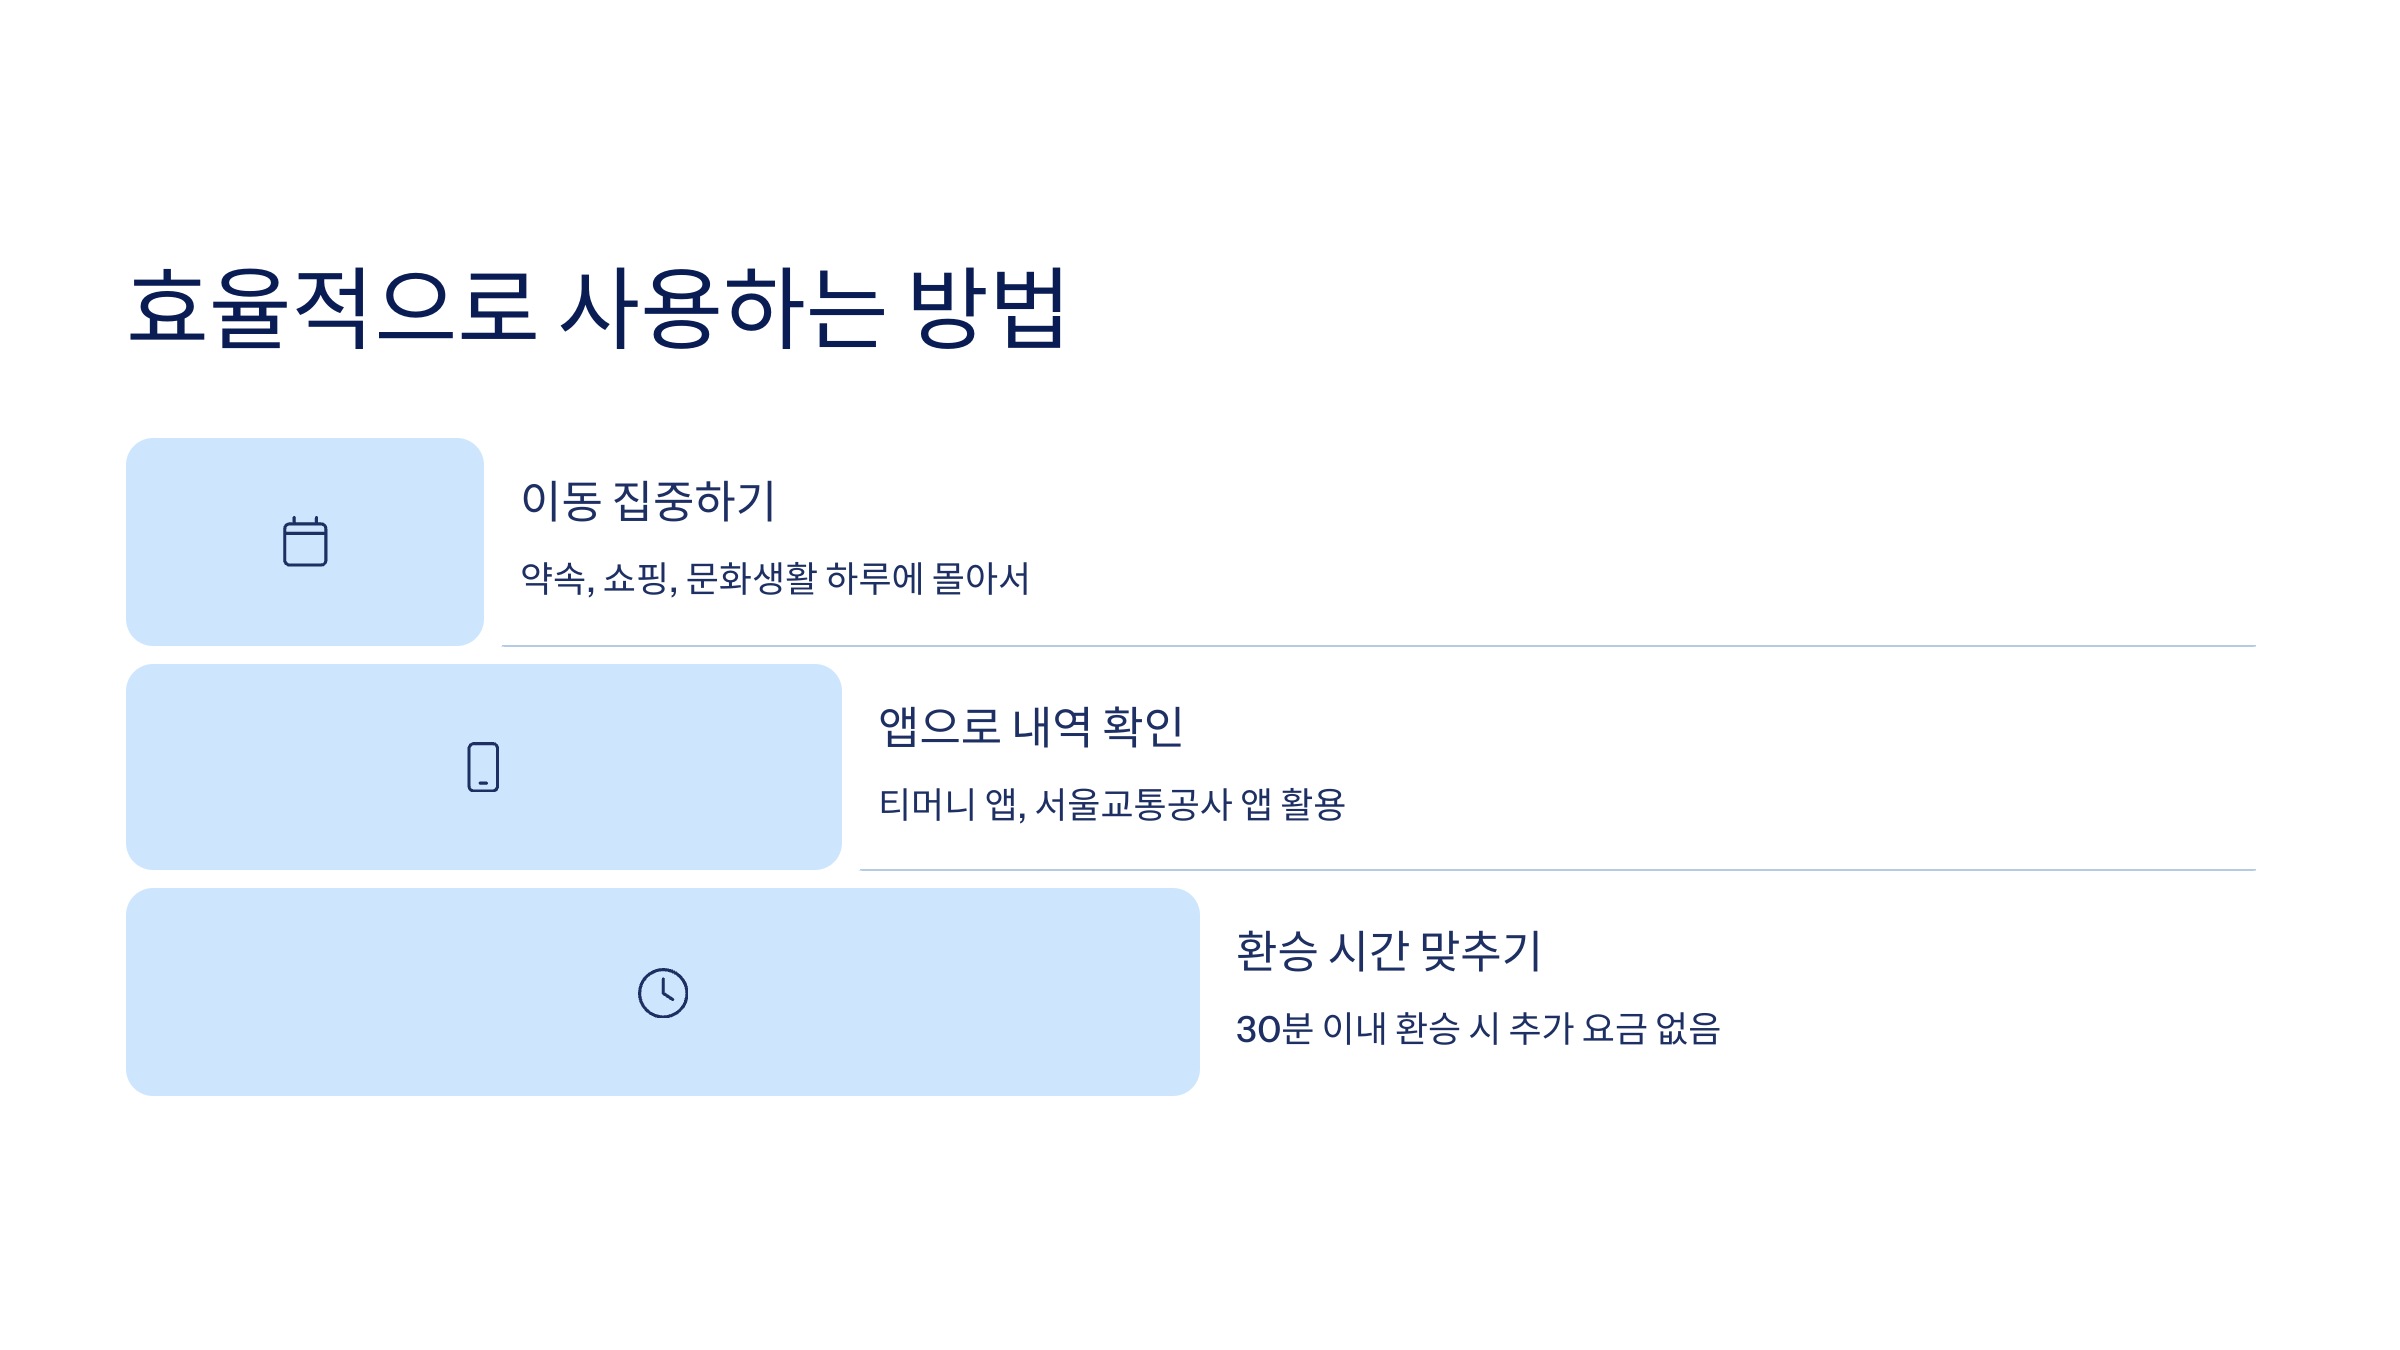Click the clock icon
The image size is (2400, 1350).
pos(663,993)
